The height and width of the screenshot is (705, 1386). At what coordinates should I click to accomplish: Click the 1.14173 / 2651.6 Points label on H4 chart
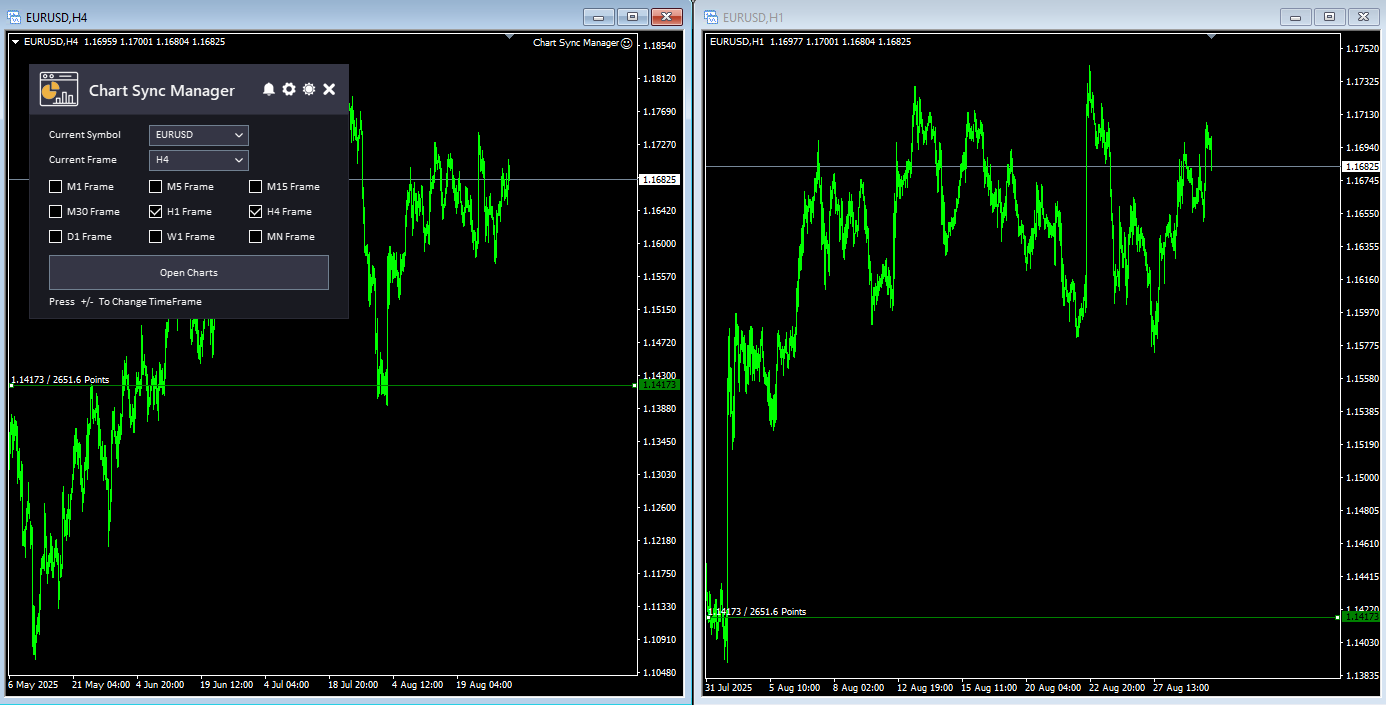[x=60, y=380]
